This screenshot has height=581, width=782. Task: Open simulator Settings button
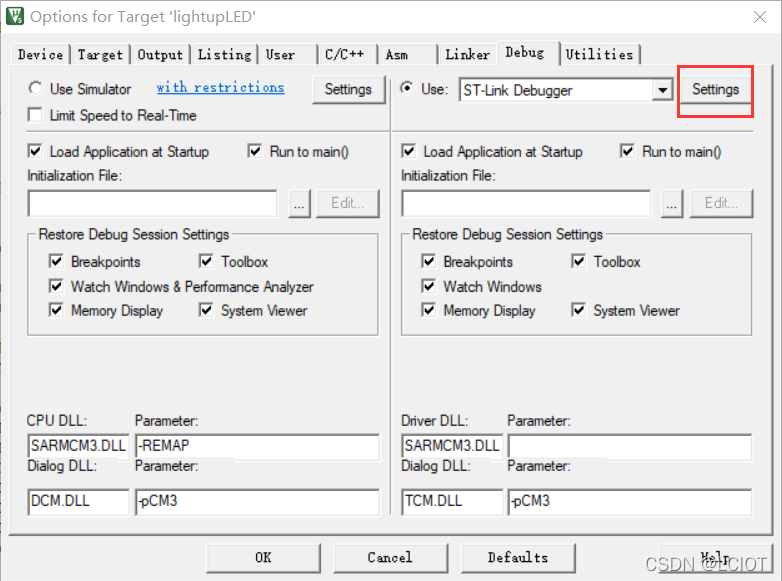point(349,89)
